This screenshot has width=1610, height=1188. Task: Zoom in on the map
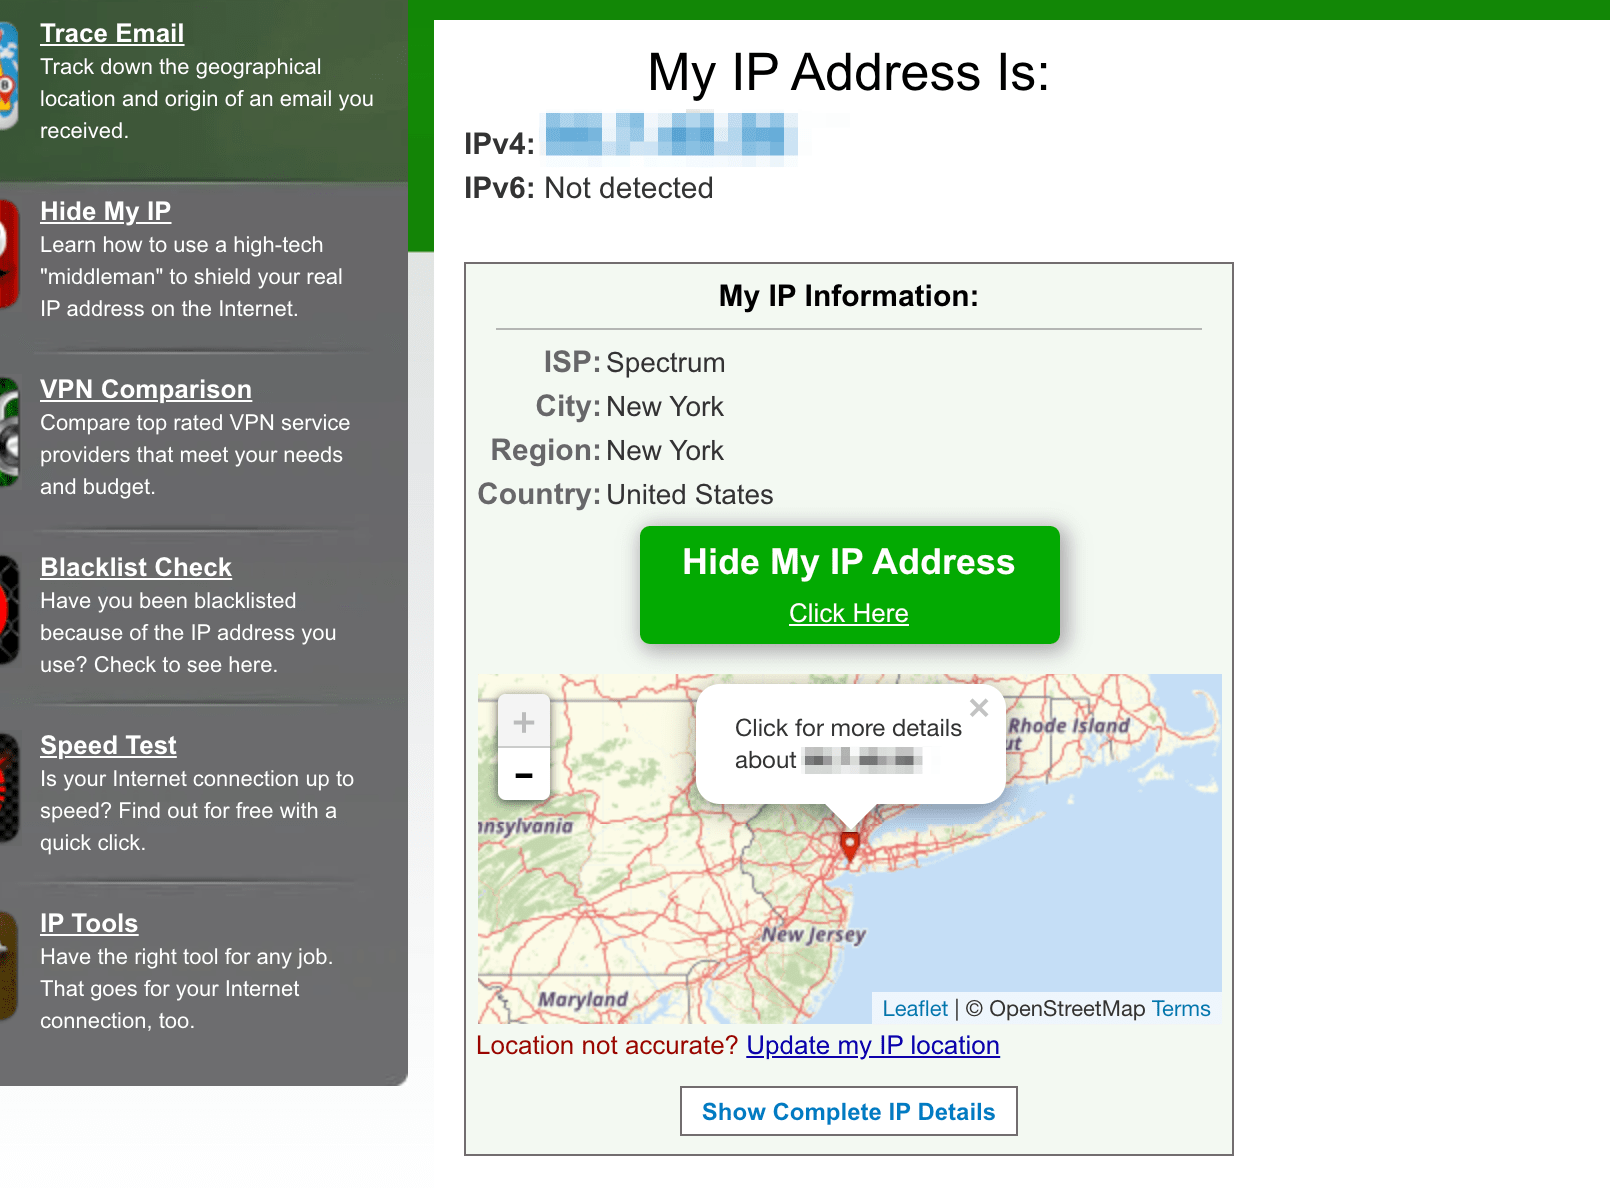click(x=524, y=721)
